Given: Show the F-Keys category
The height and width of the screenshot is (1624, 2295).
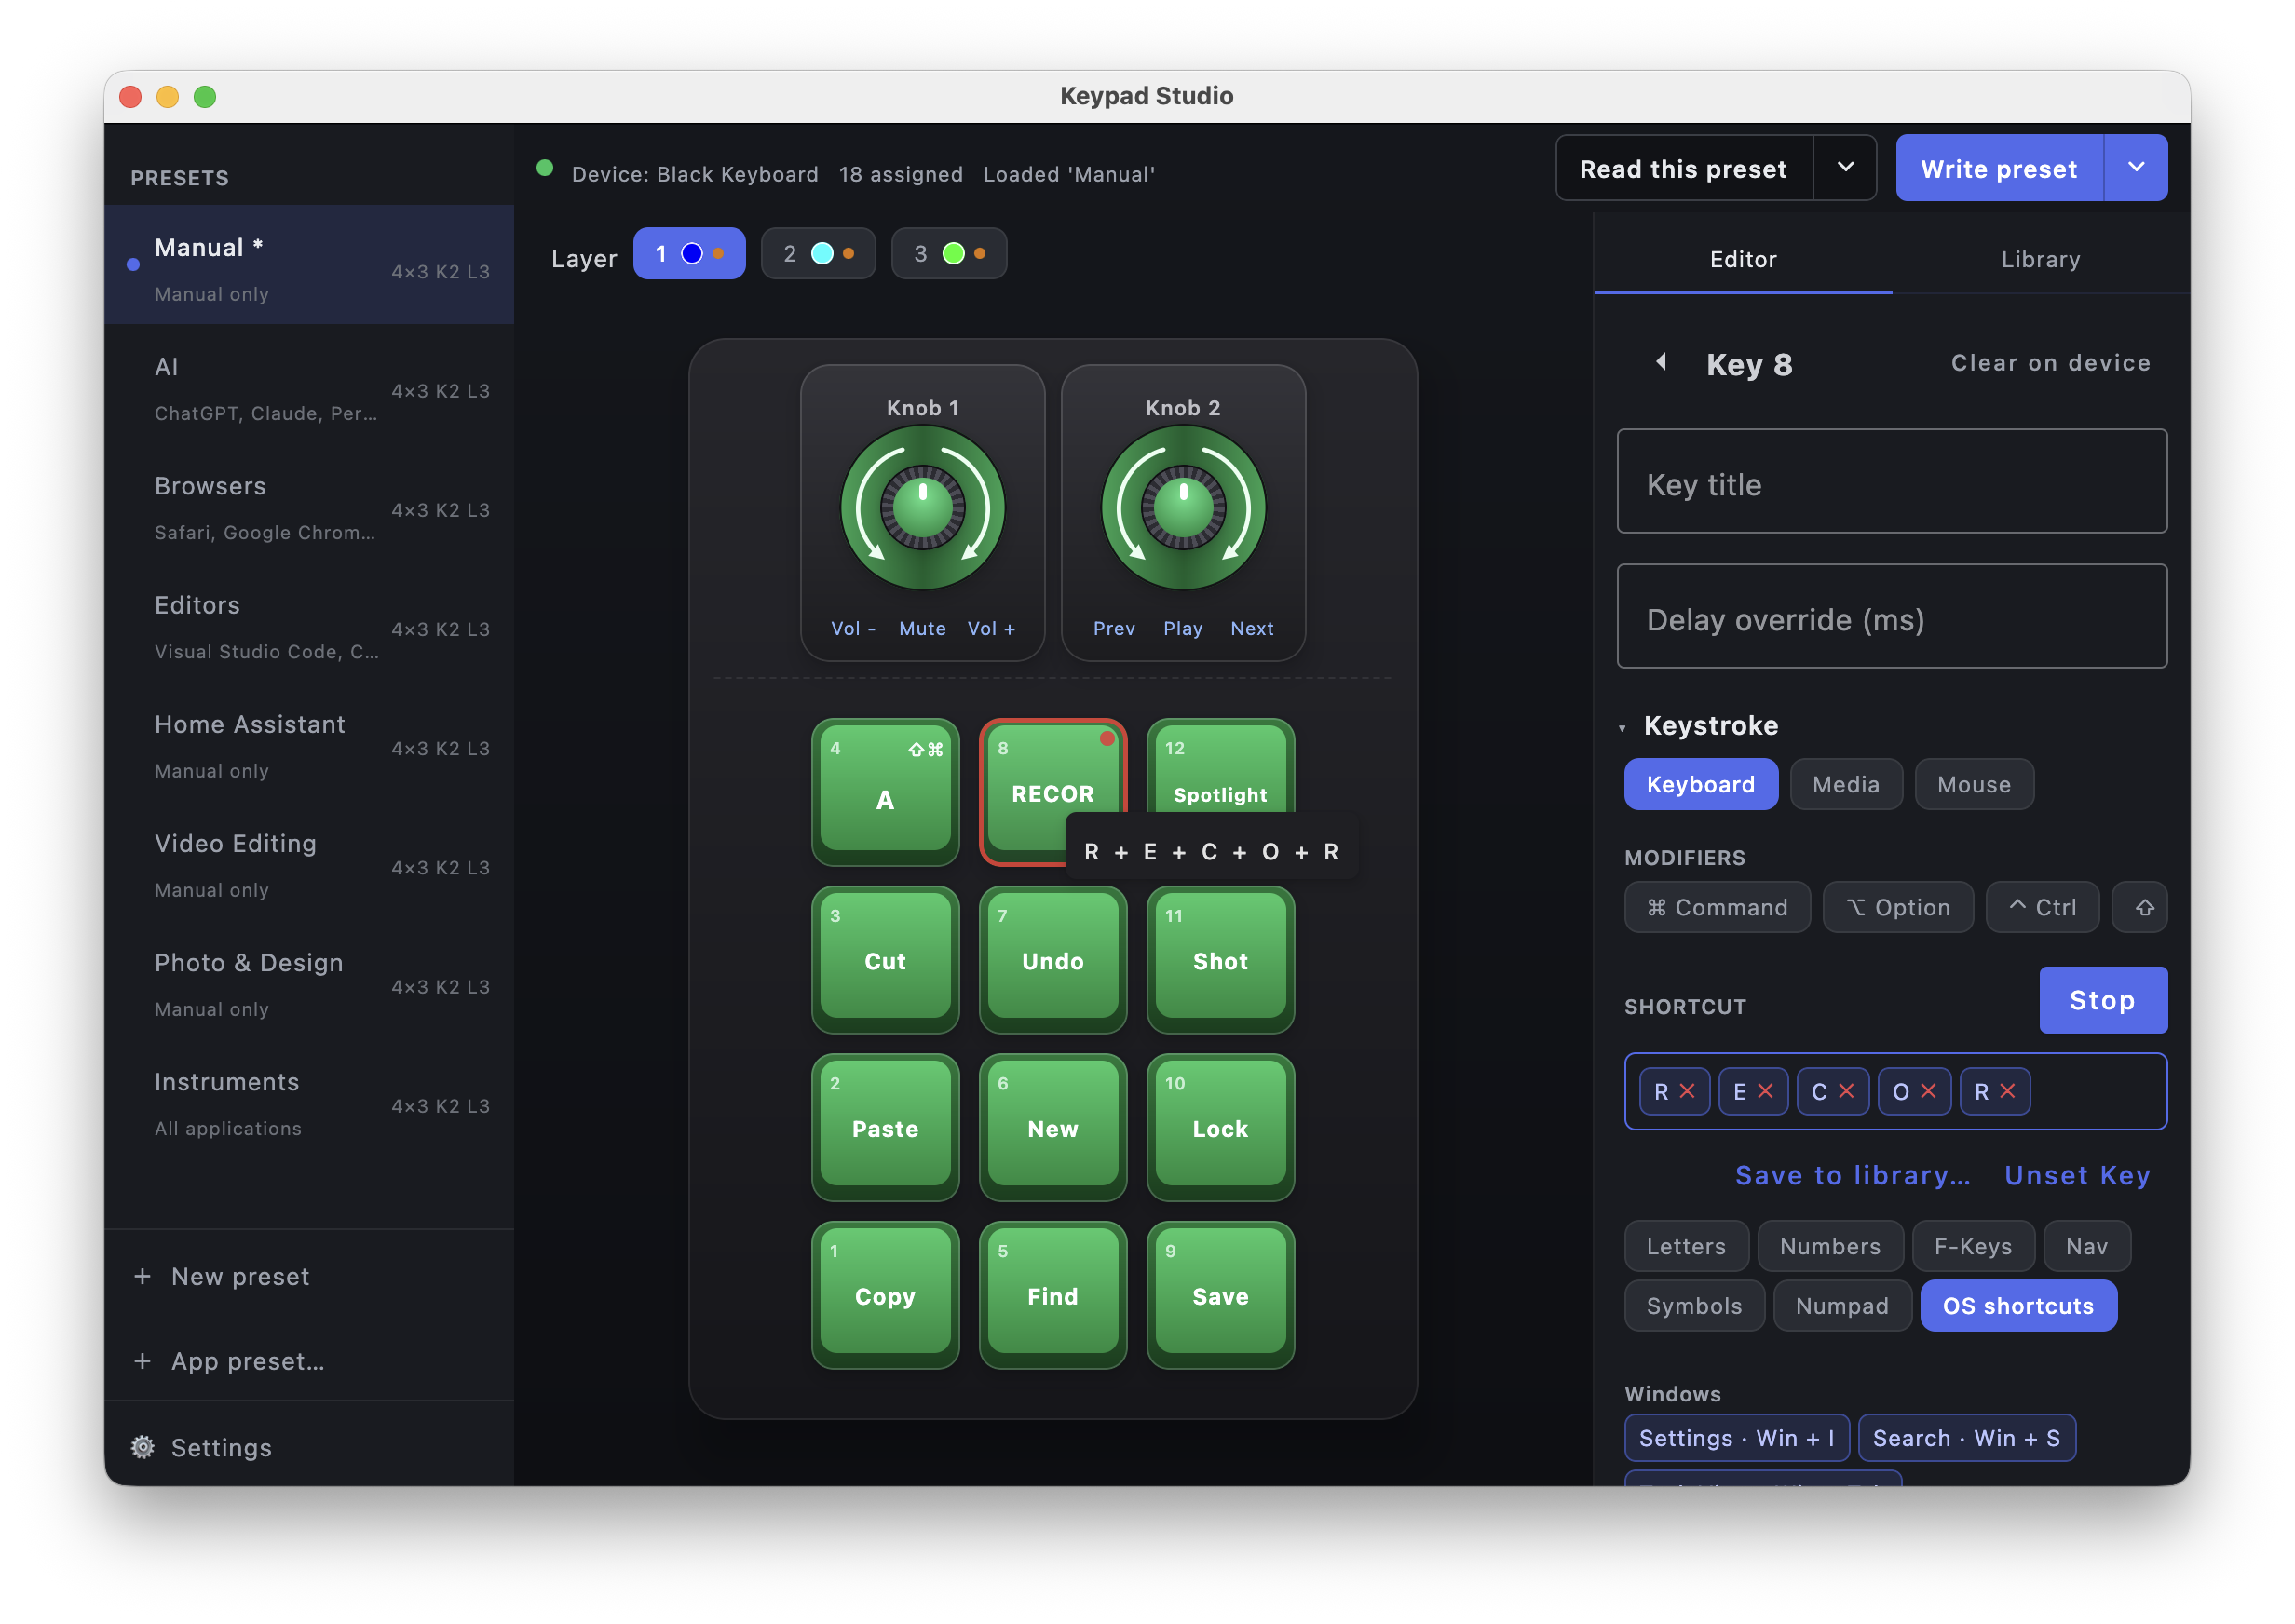Looking at the screenshot, I should pyautogui.click(x=1972, y=1246).
